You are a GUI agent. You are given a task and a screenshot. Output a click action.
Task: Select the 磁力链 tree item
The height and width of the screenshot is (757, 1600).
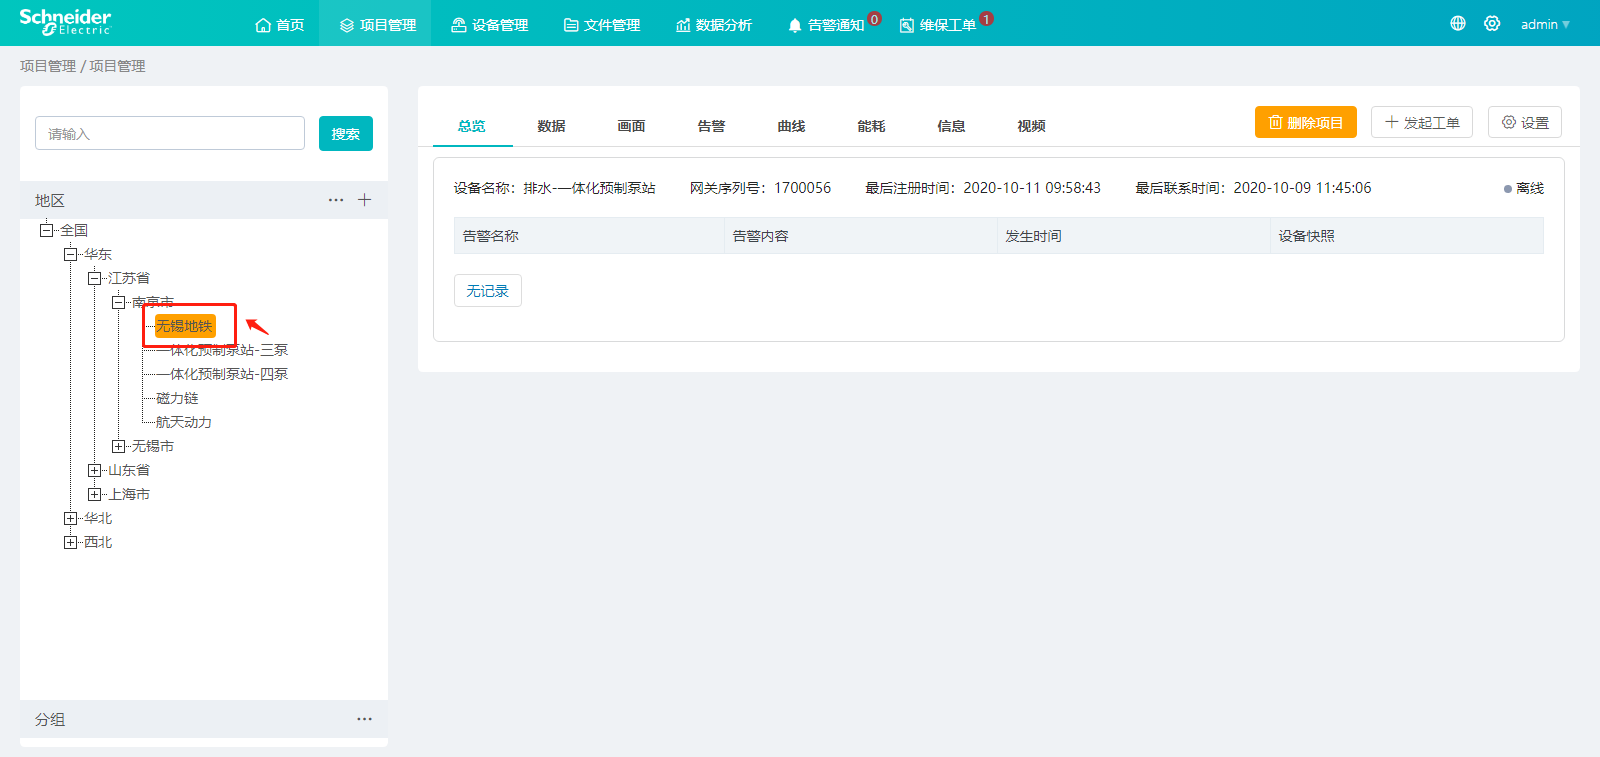tap(177, 398)
